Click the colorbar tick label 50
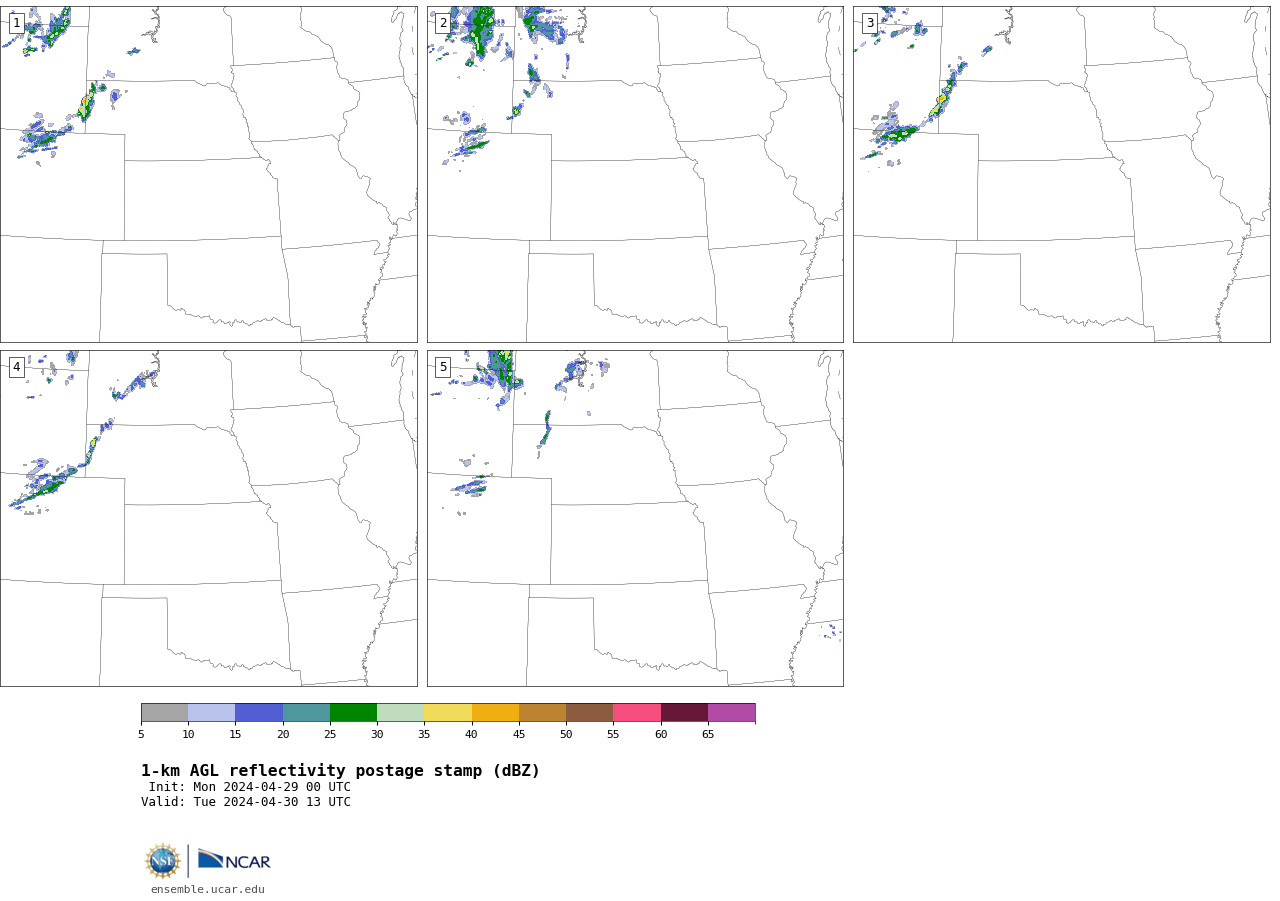1280x901 pixels. pos(566,734)
